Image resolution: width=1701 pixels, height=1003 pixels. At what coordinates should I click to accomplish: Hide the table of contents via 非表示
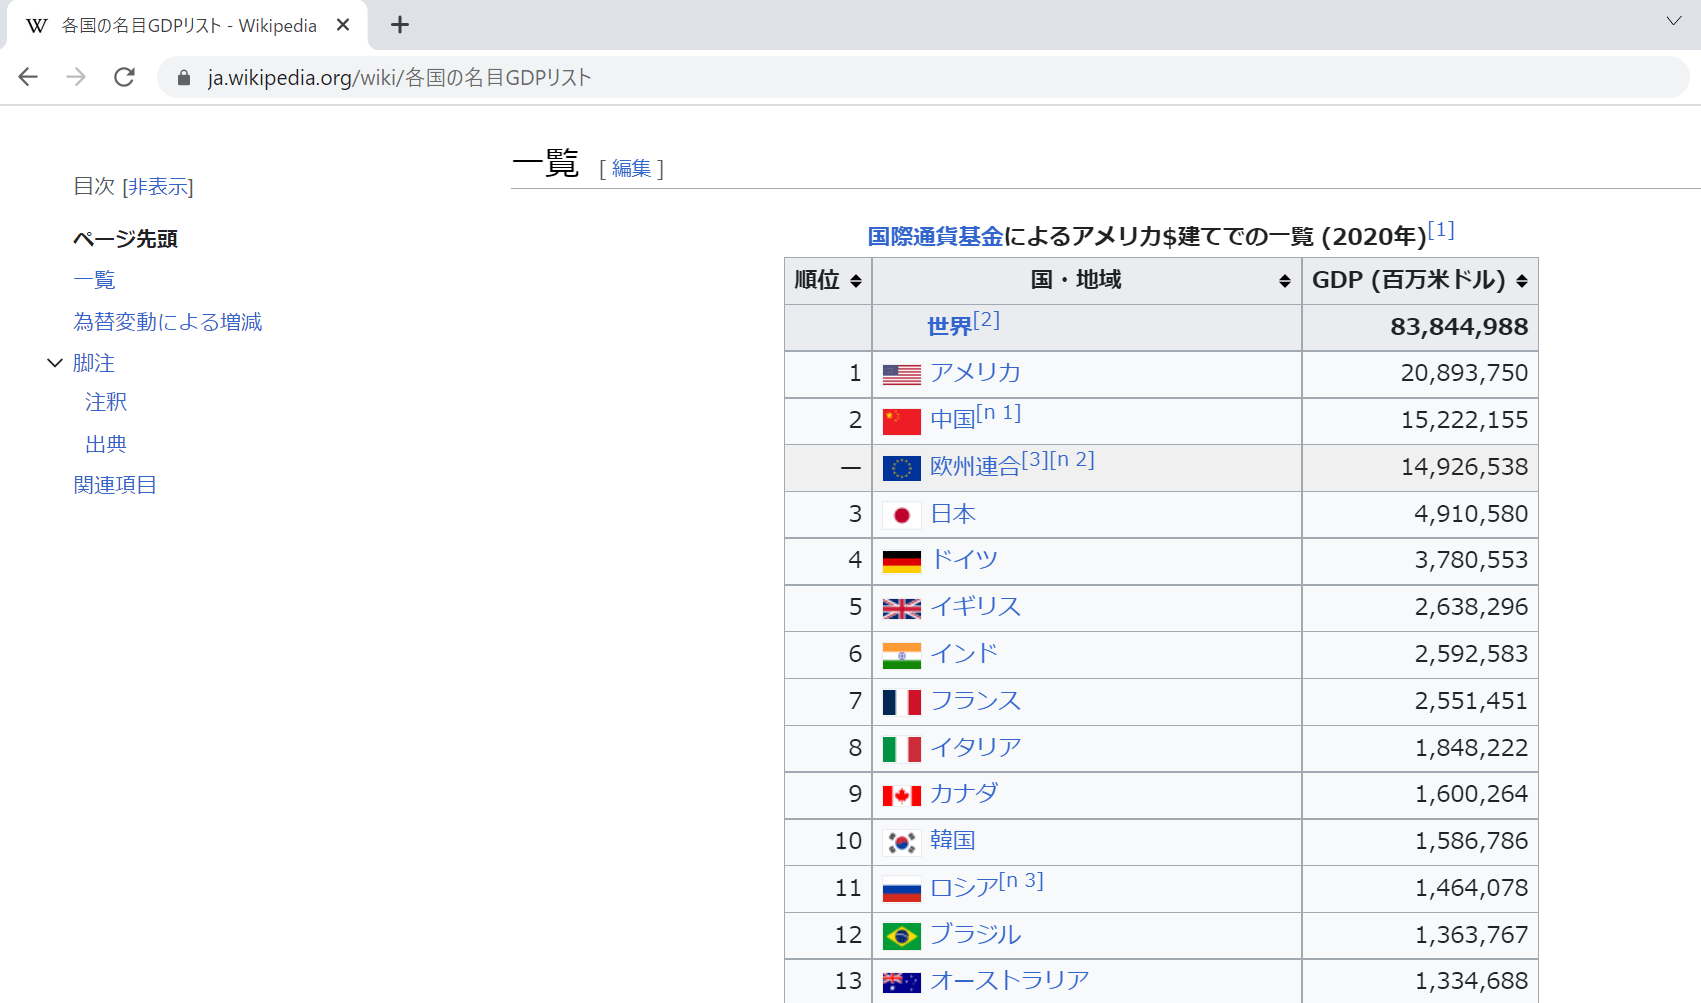pos(158,186)
